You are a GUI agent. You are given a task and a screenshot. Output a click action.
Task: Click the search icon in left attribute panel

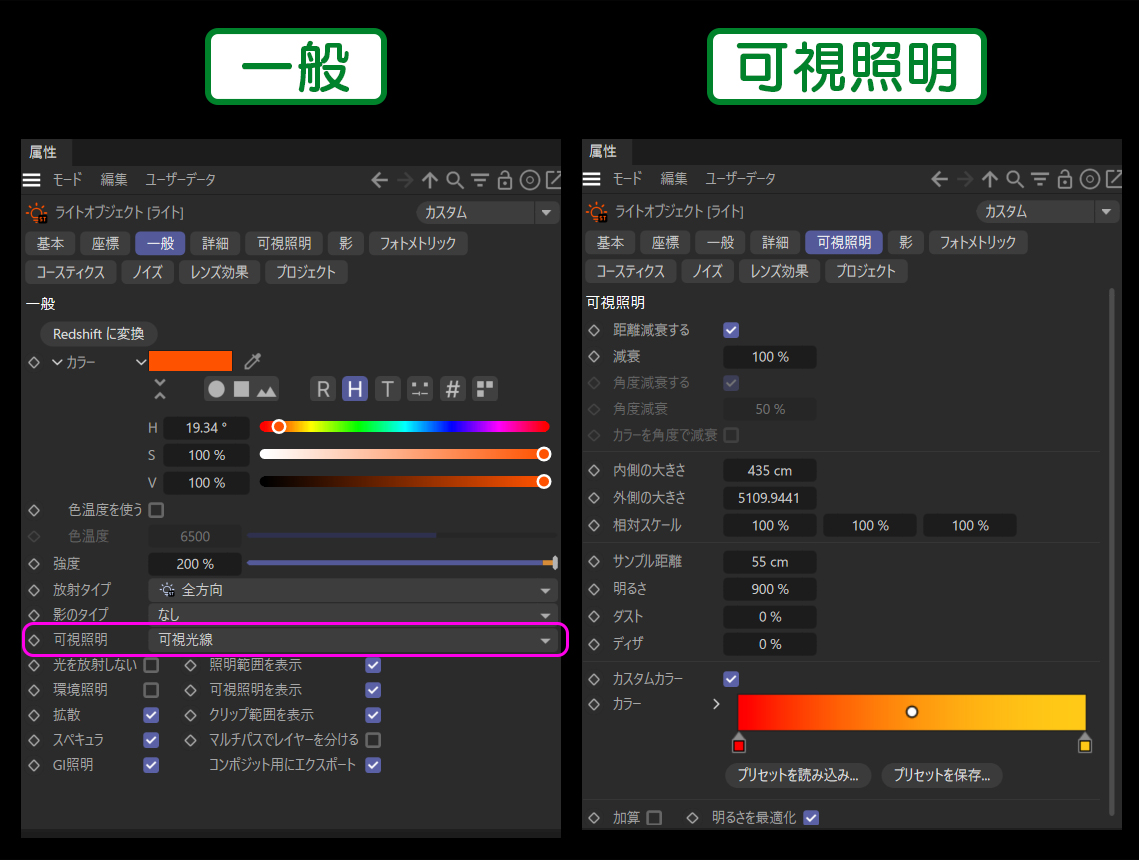[x=455, y=180]
